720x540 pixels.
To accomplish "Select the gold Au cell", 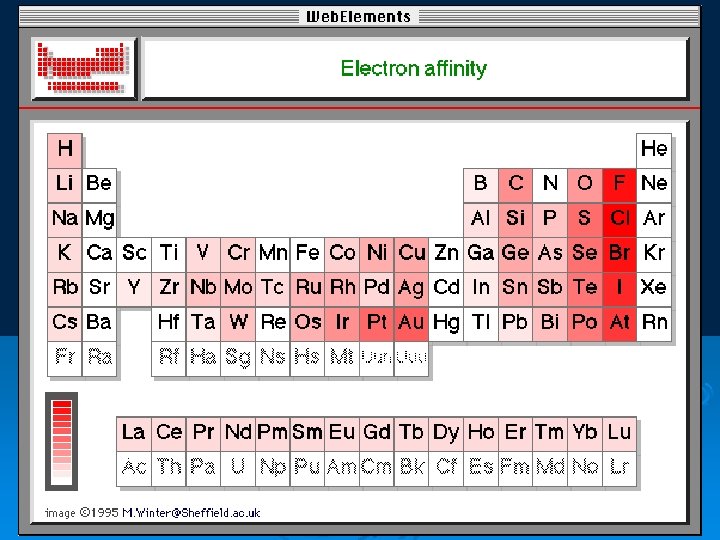I will pos(411,324).
